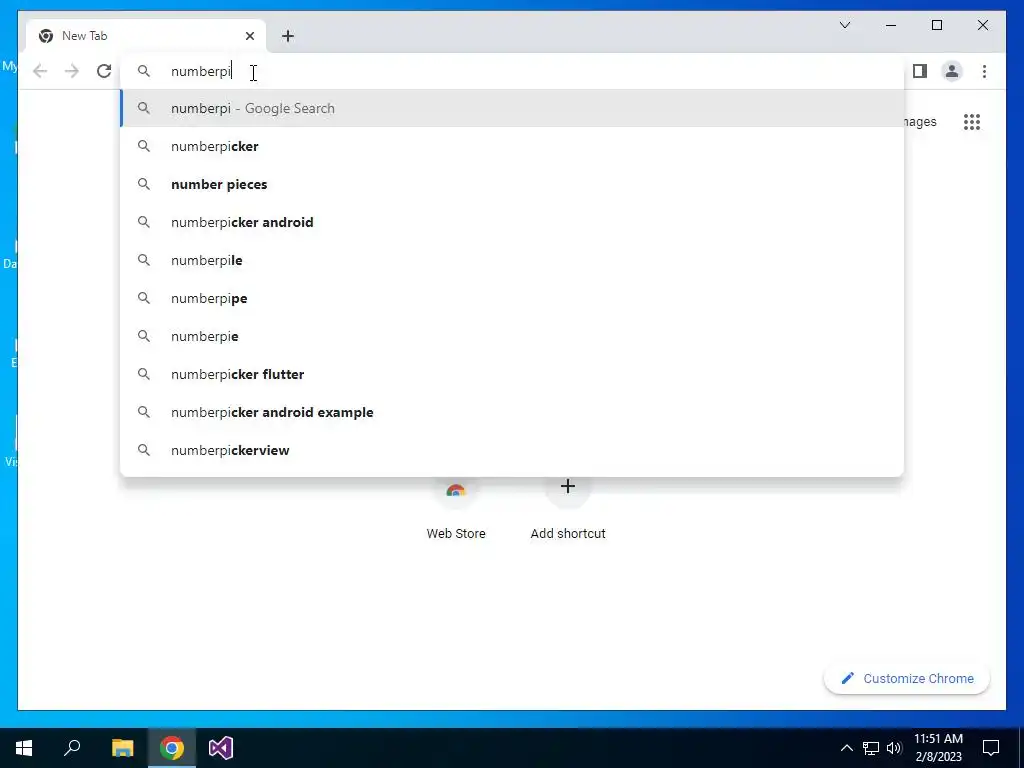Select the New Tab tab

146,36
